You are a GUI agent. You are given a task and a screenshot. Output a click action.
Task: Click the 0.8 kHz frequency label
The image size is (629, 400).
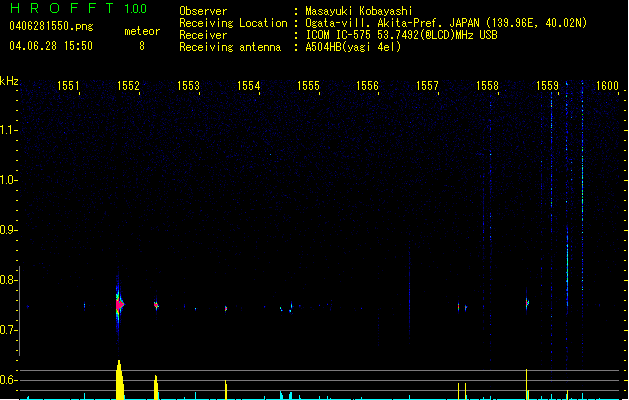coord(8,280)
